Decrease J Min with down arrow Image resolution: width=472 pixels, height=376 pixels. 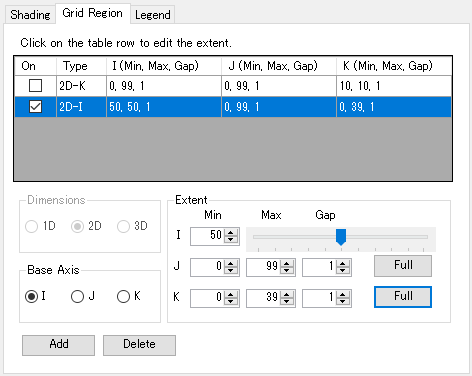pos(231,271)
